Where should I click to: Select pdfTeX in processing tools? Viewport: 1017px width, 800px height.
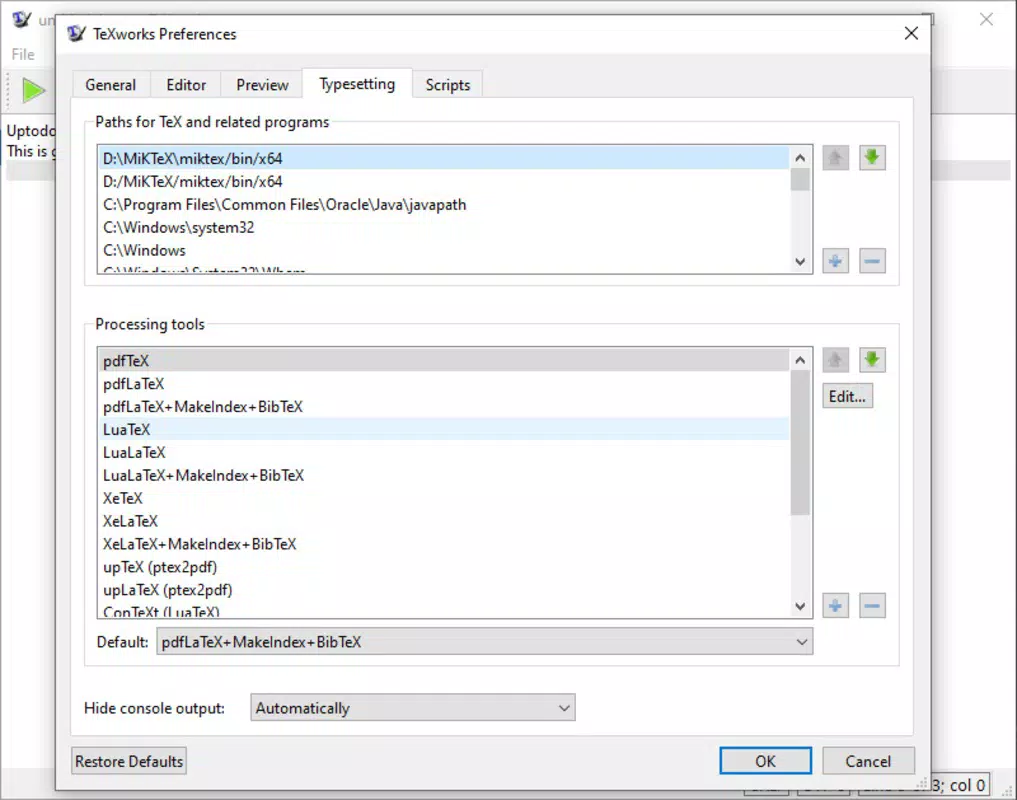pyautogui.click(x=444, y=361)
